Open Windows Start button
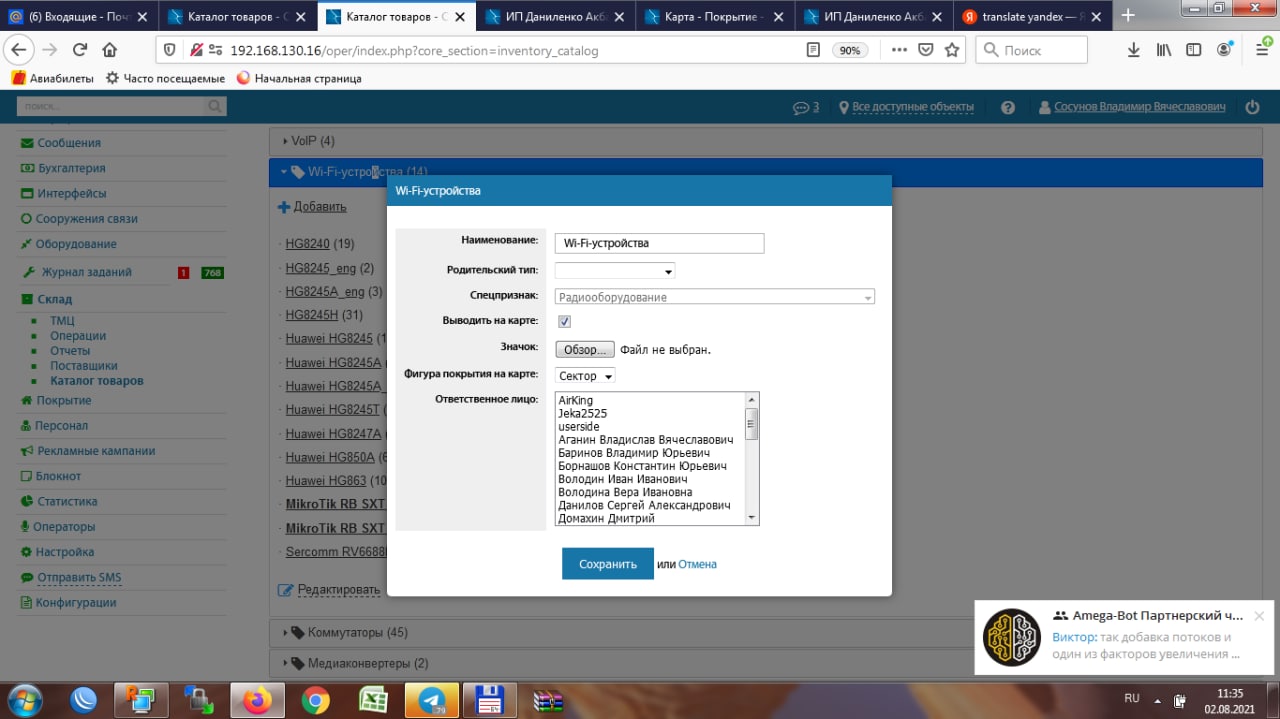The width and height of the screenshot is (1280, 719). (x=24, y=698)
